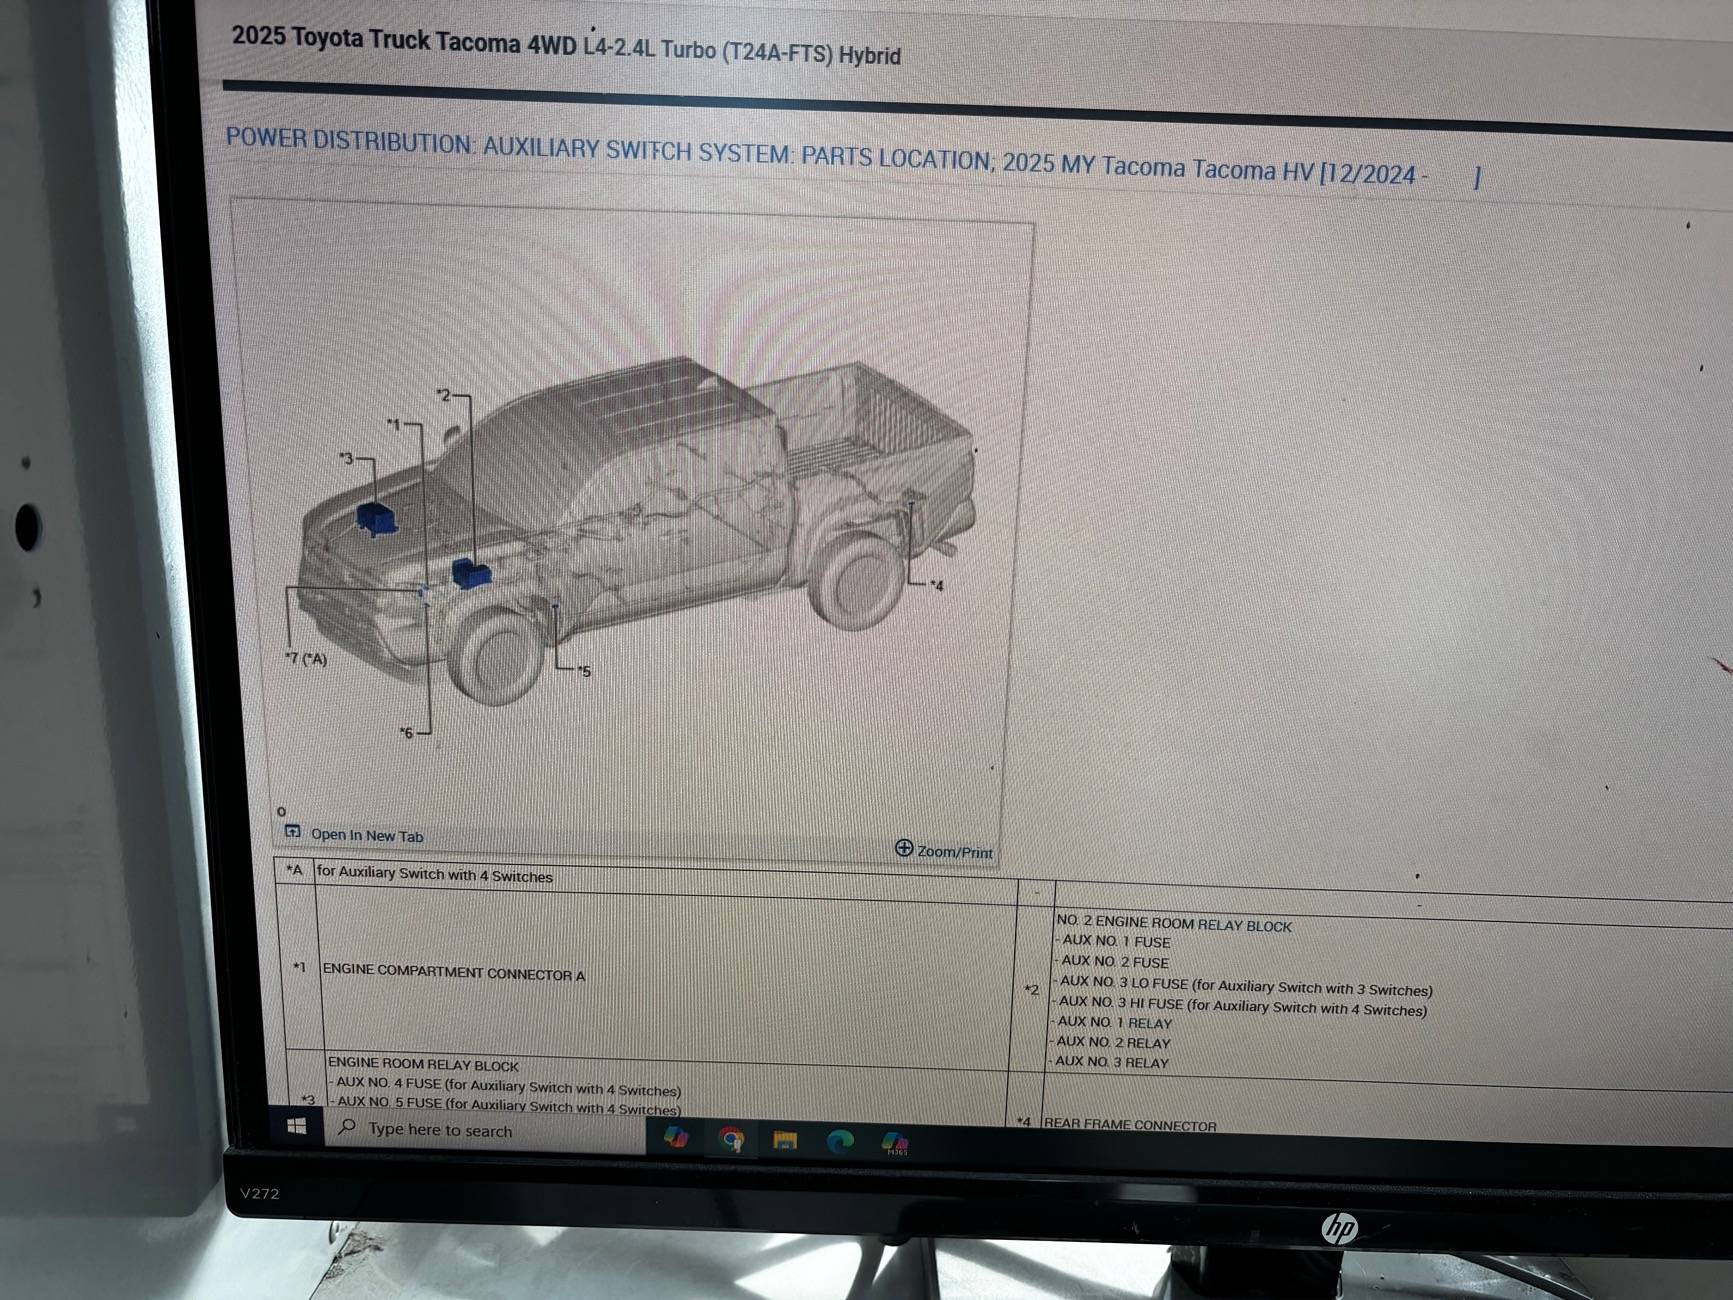
Task: Select the *4 callout label at the rear wheel
Action: coord(936,585)
